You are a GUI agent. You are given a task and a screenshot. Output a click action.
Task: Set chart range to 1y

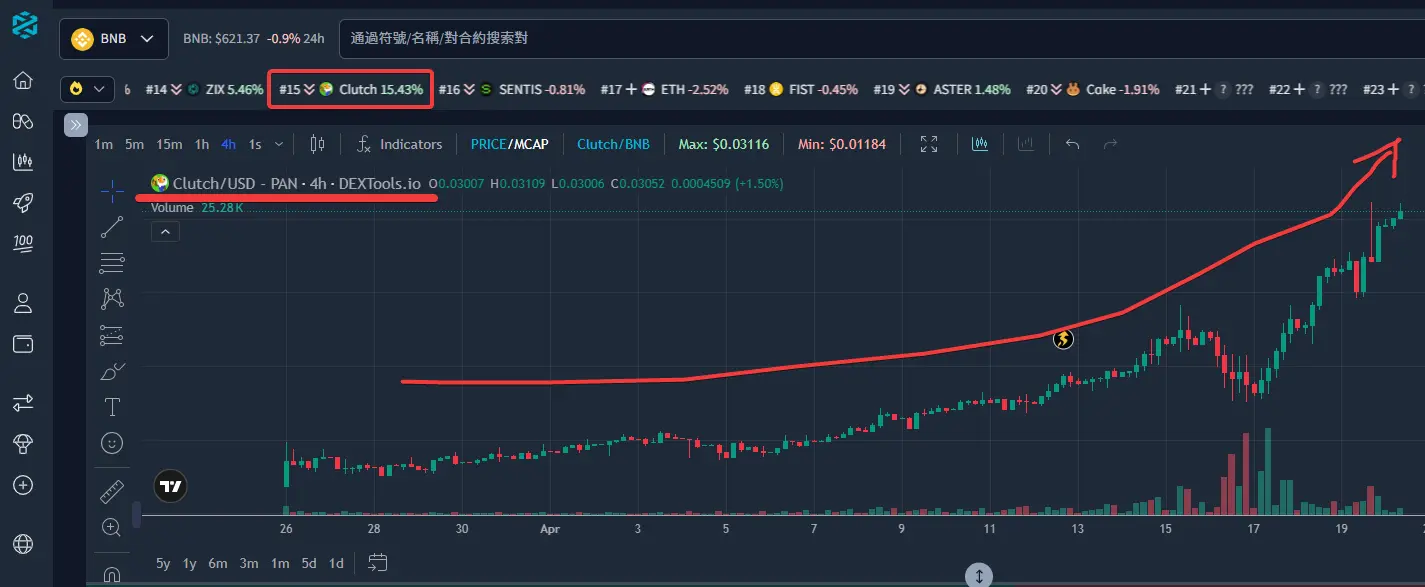tap(190, 563)
